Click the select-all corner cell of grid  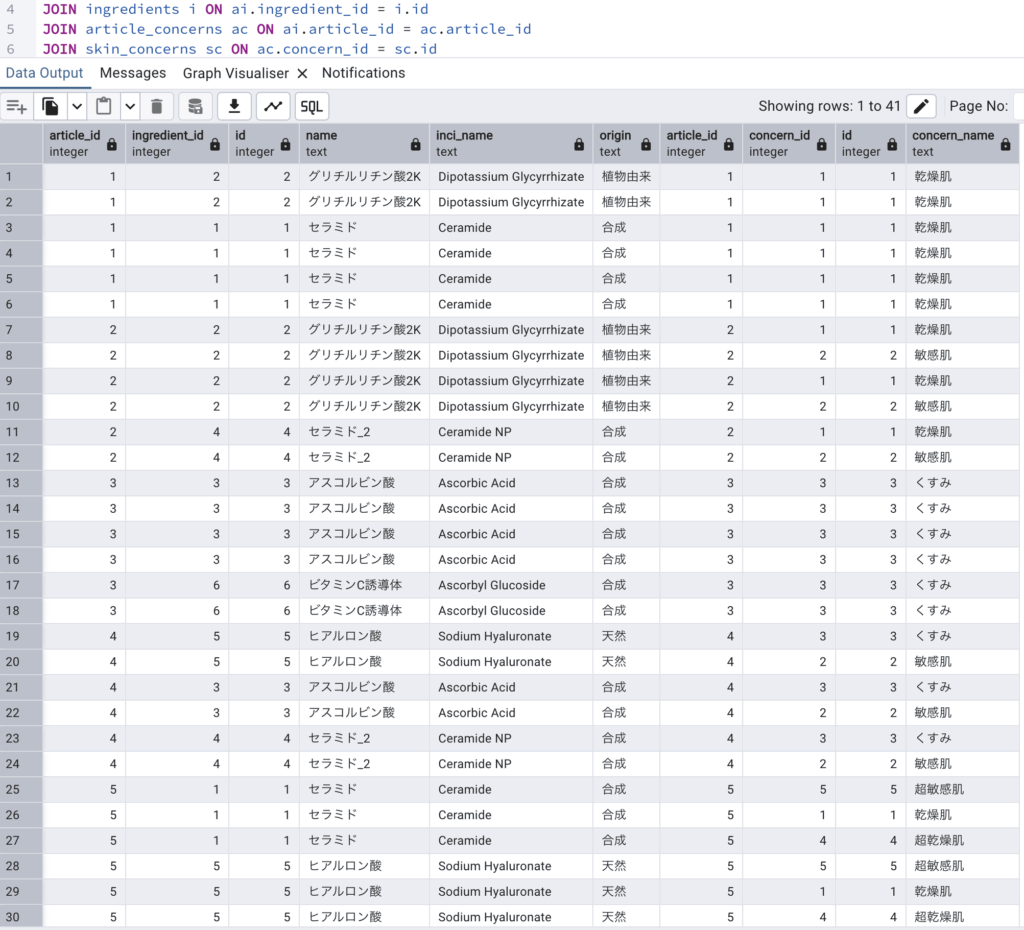[x=21, y=144]
